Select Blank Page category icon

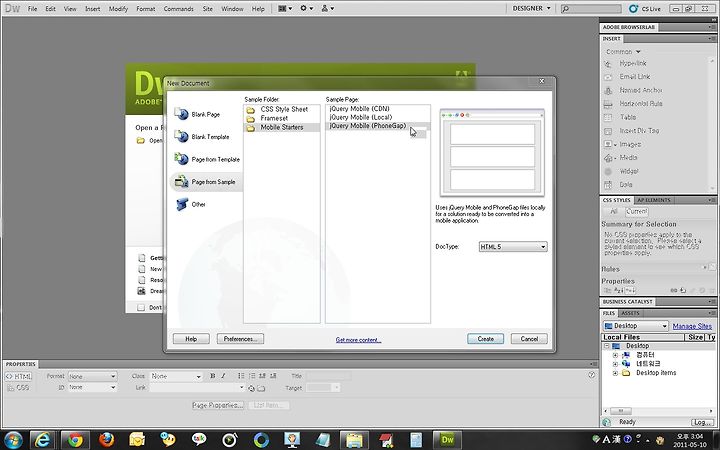(181, 114)
